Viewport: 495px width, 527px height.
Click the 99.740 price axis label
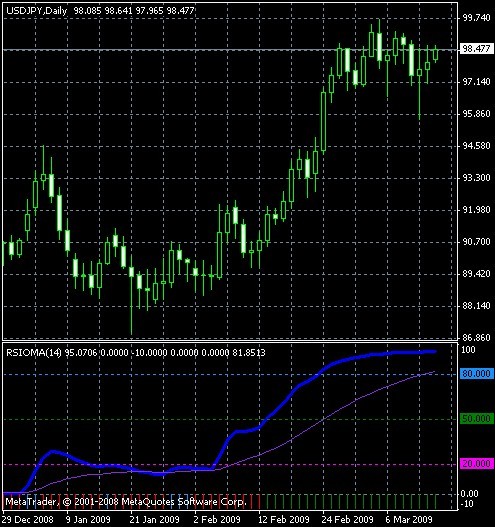coord(477,18)
